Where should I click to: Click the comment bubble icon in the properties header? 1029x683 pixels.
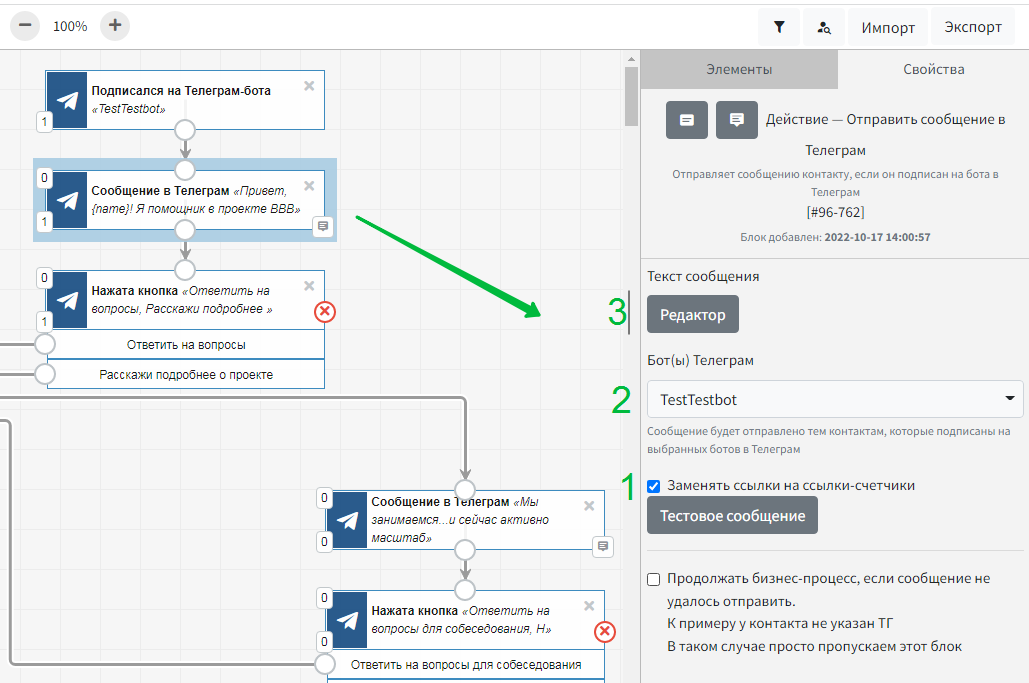[736, 120]
